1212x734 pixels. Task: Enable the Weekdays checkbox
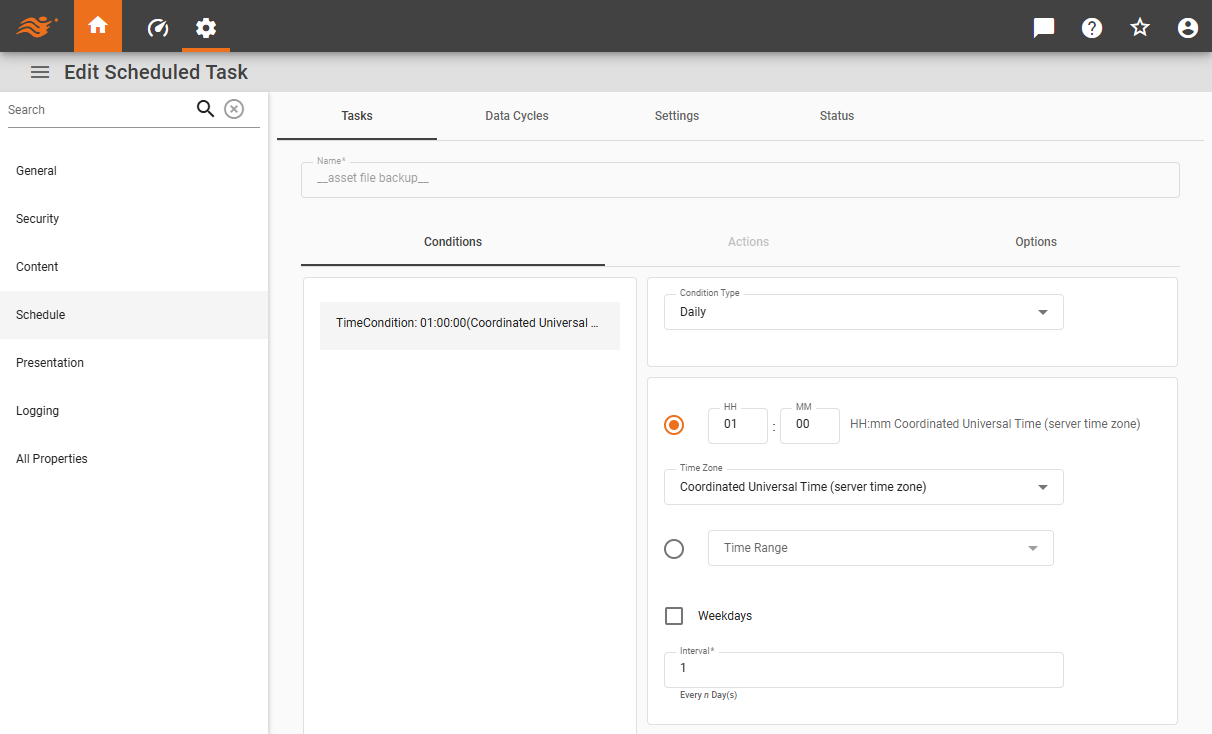point(674,615)
